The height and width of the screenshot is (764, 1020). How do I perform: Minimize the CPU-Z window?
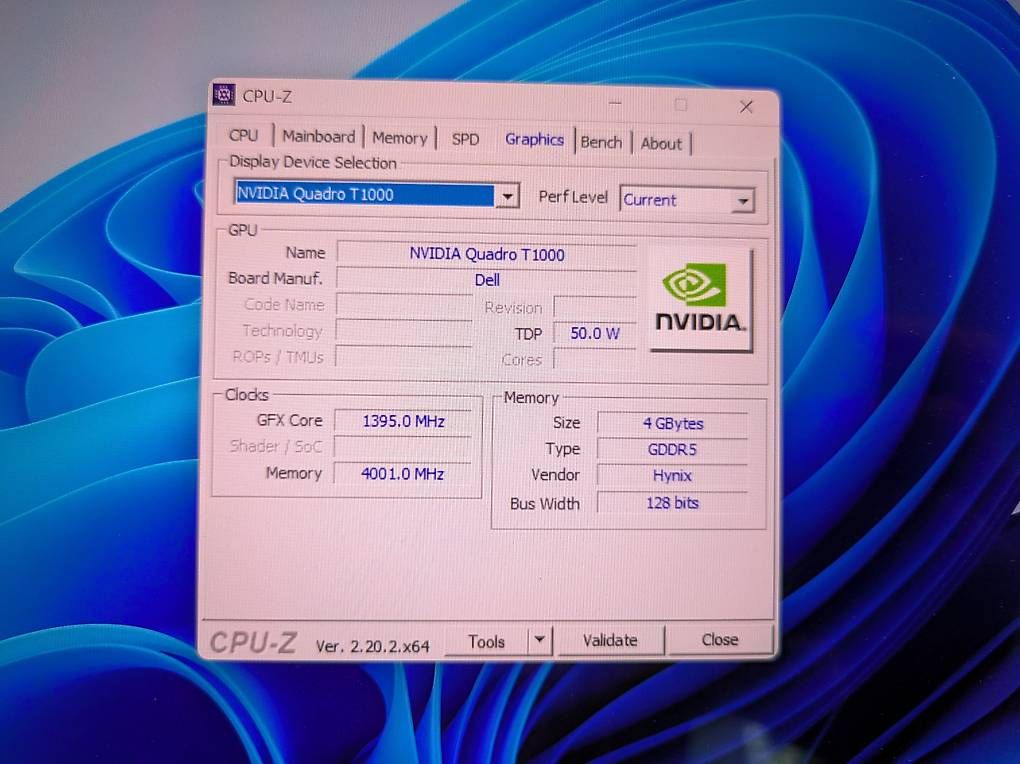click(615, 103)
